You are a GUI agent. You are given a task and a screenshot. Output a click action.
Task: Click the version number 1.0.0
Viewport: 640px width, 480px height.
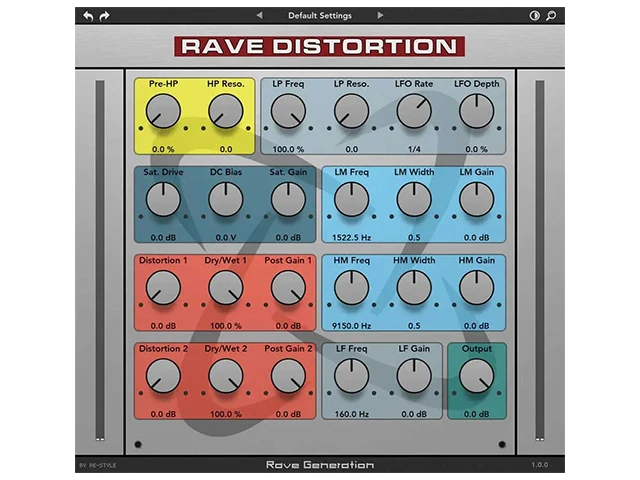540,465
